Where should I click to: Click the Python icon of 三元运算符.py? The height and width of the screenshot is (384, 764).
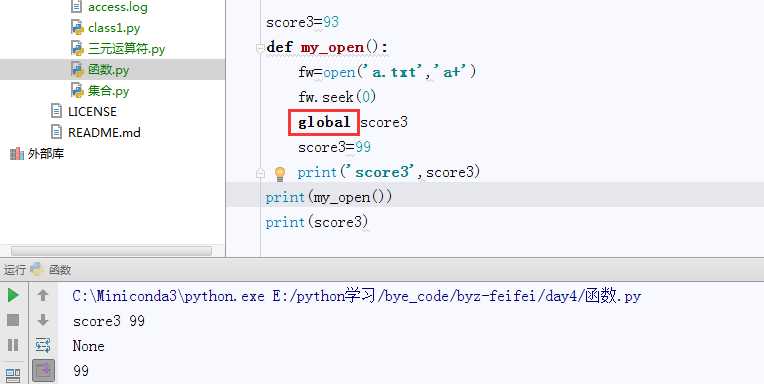click(x=77, y=48)
